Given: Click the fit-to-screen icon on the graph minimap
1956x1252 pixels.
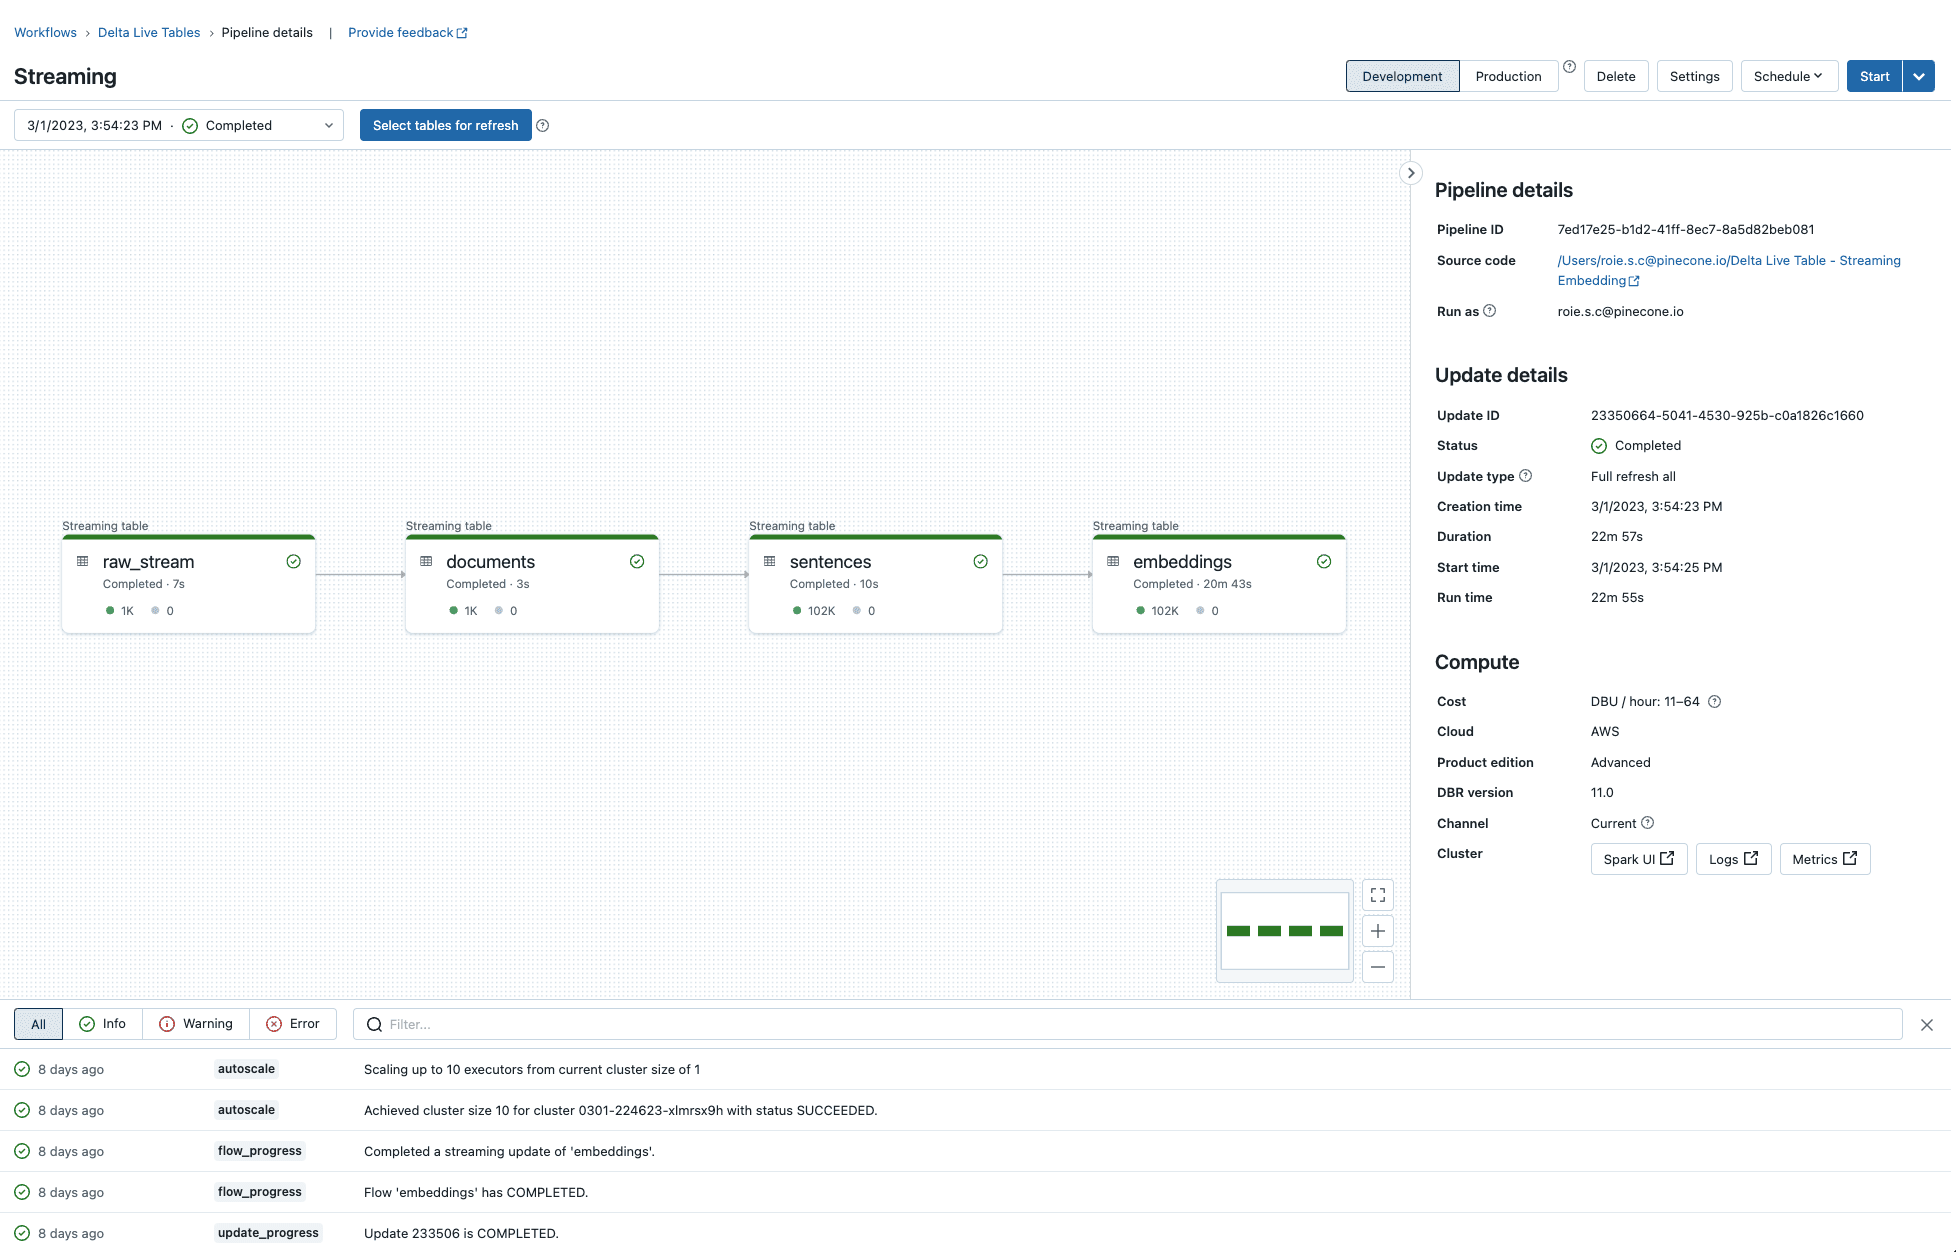Looking at the screenshot, I should [x=1377, y=895].
